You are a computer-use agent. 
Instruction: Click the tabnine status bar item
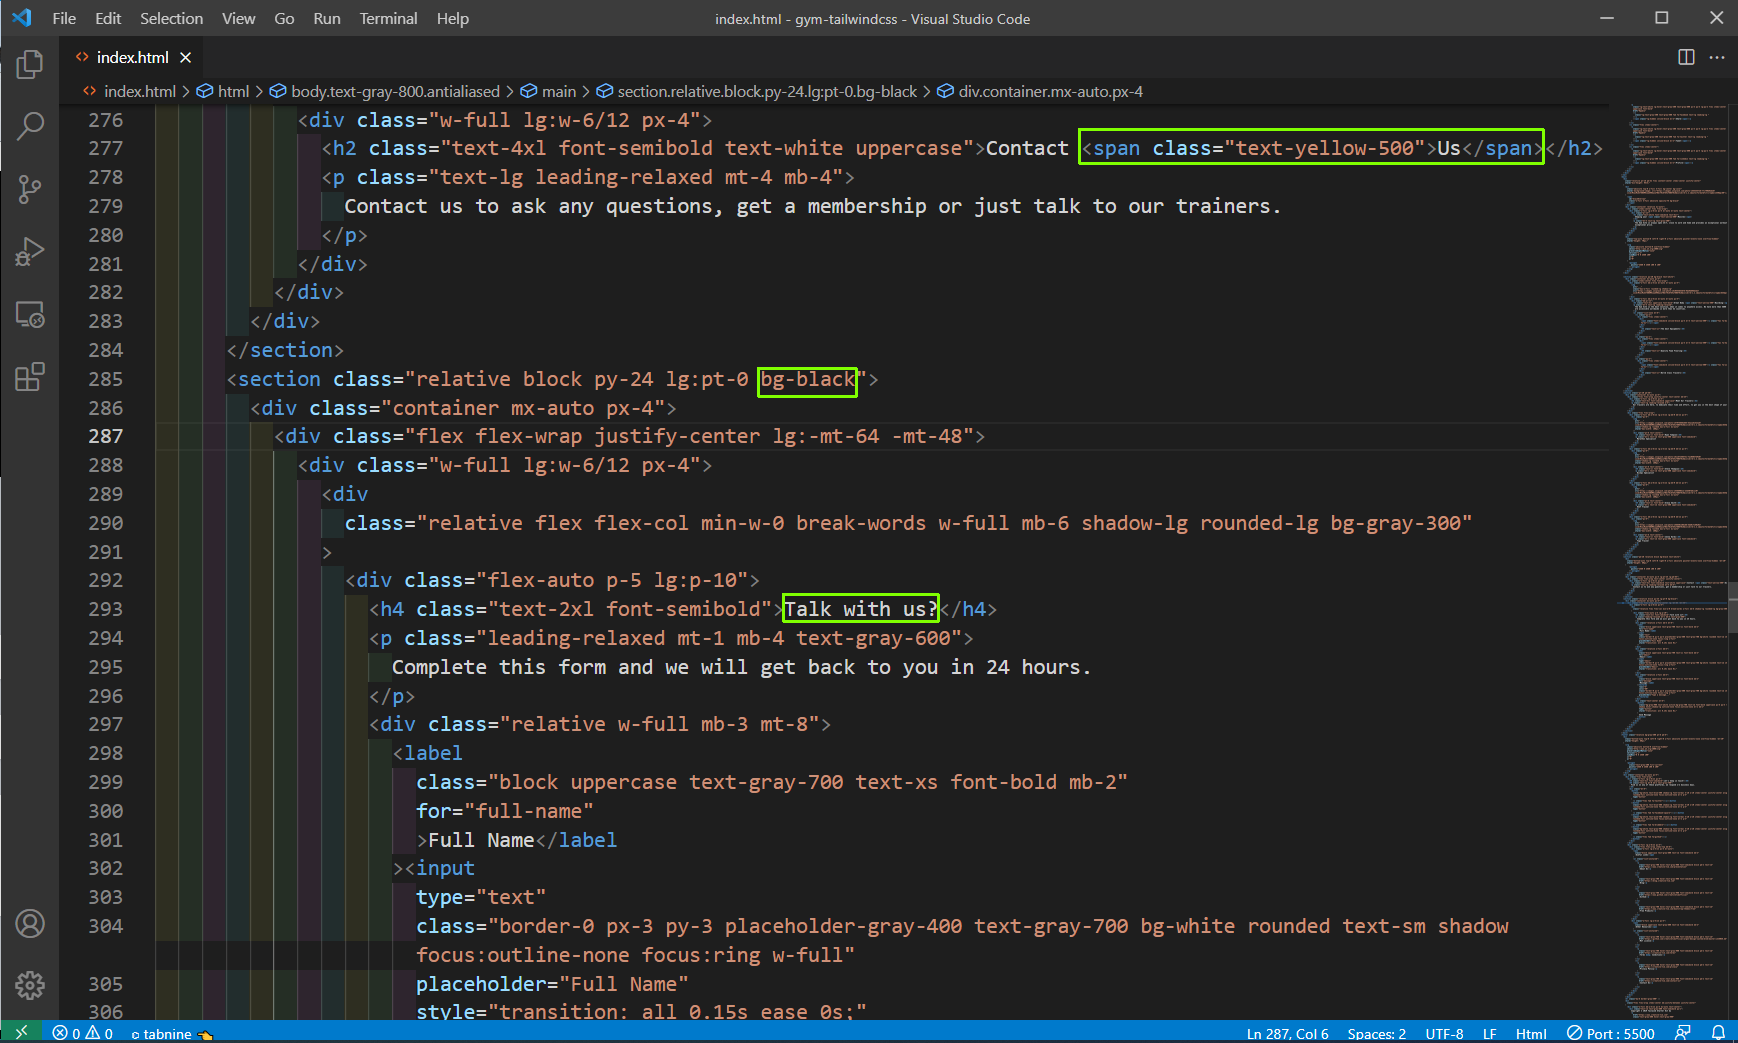172,1034
